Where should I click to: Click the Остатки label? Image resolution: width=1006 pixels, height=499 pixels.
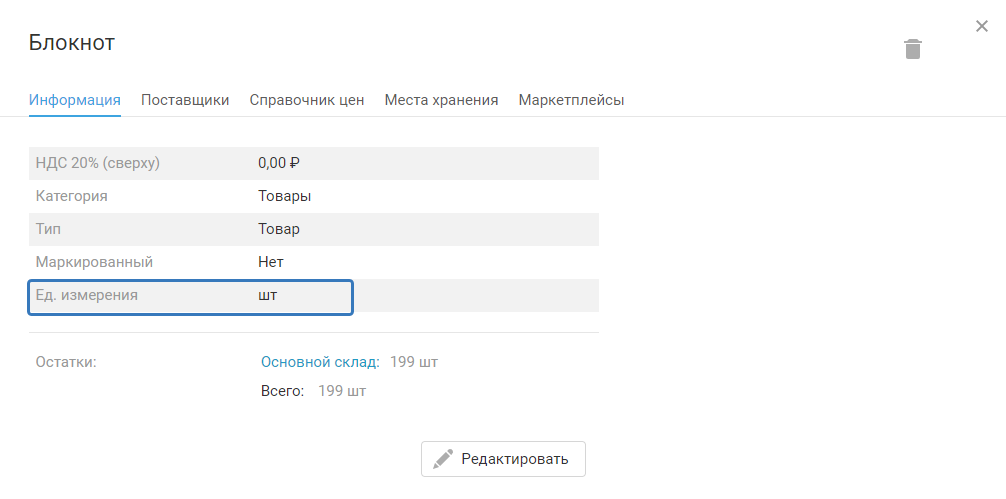[66, 361]
